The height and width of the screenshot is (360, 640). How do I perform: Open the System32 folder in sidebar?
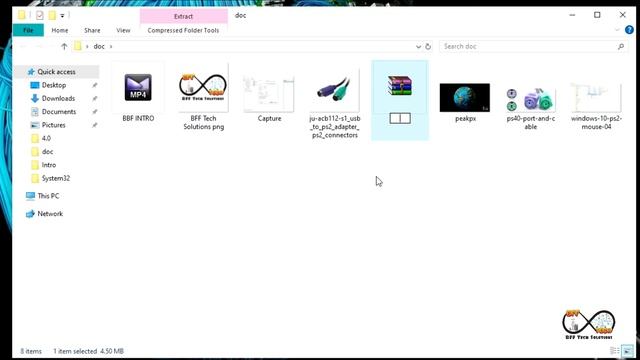click(56, 178)
